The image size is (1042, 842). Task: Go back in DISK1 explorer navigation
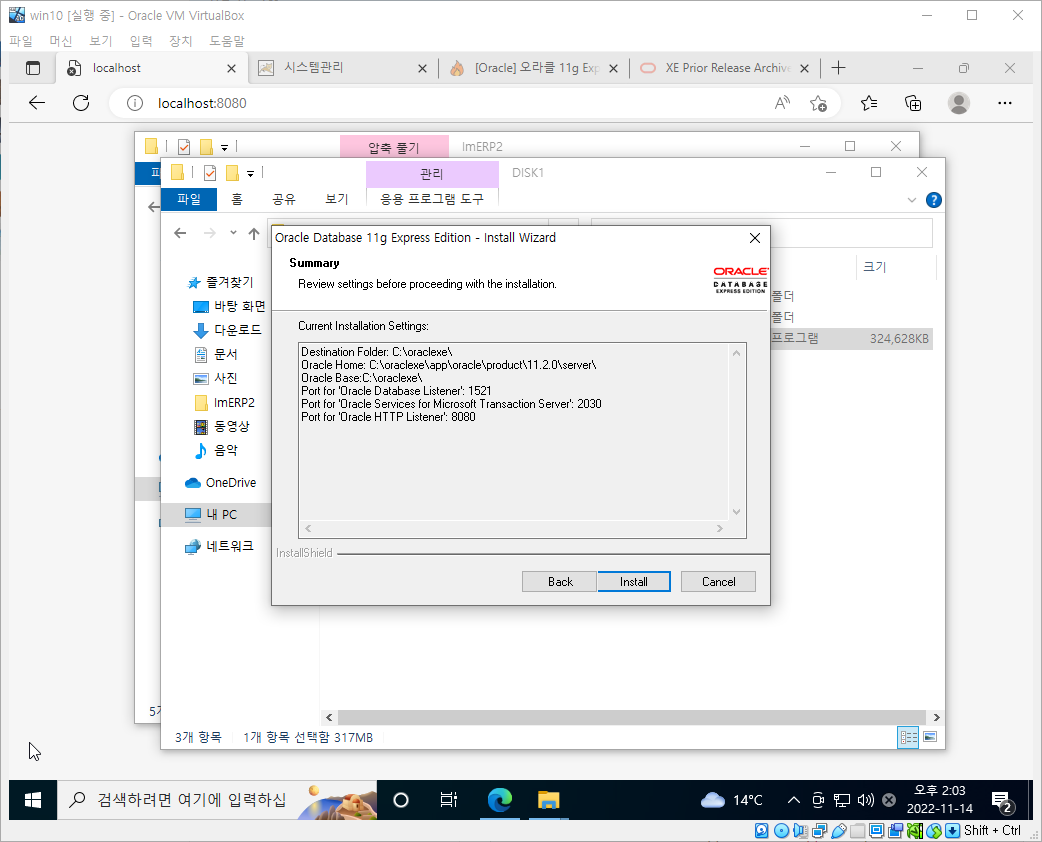180,233
